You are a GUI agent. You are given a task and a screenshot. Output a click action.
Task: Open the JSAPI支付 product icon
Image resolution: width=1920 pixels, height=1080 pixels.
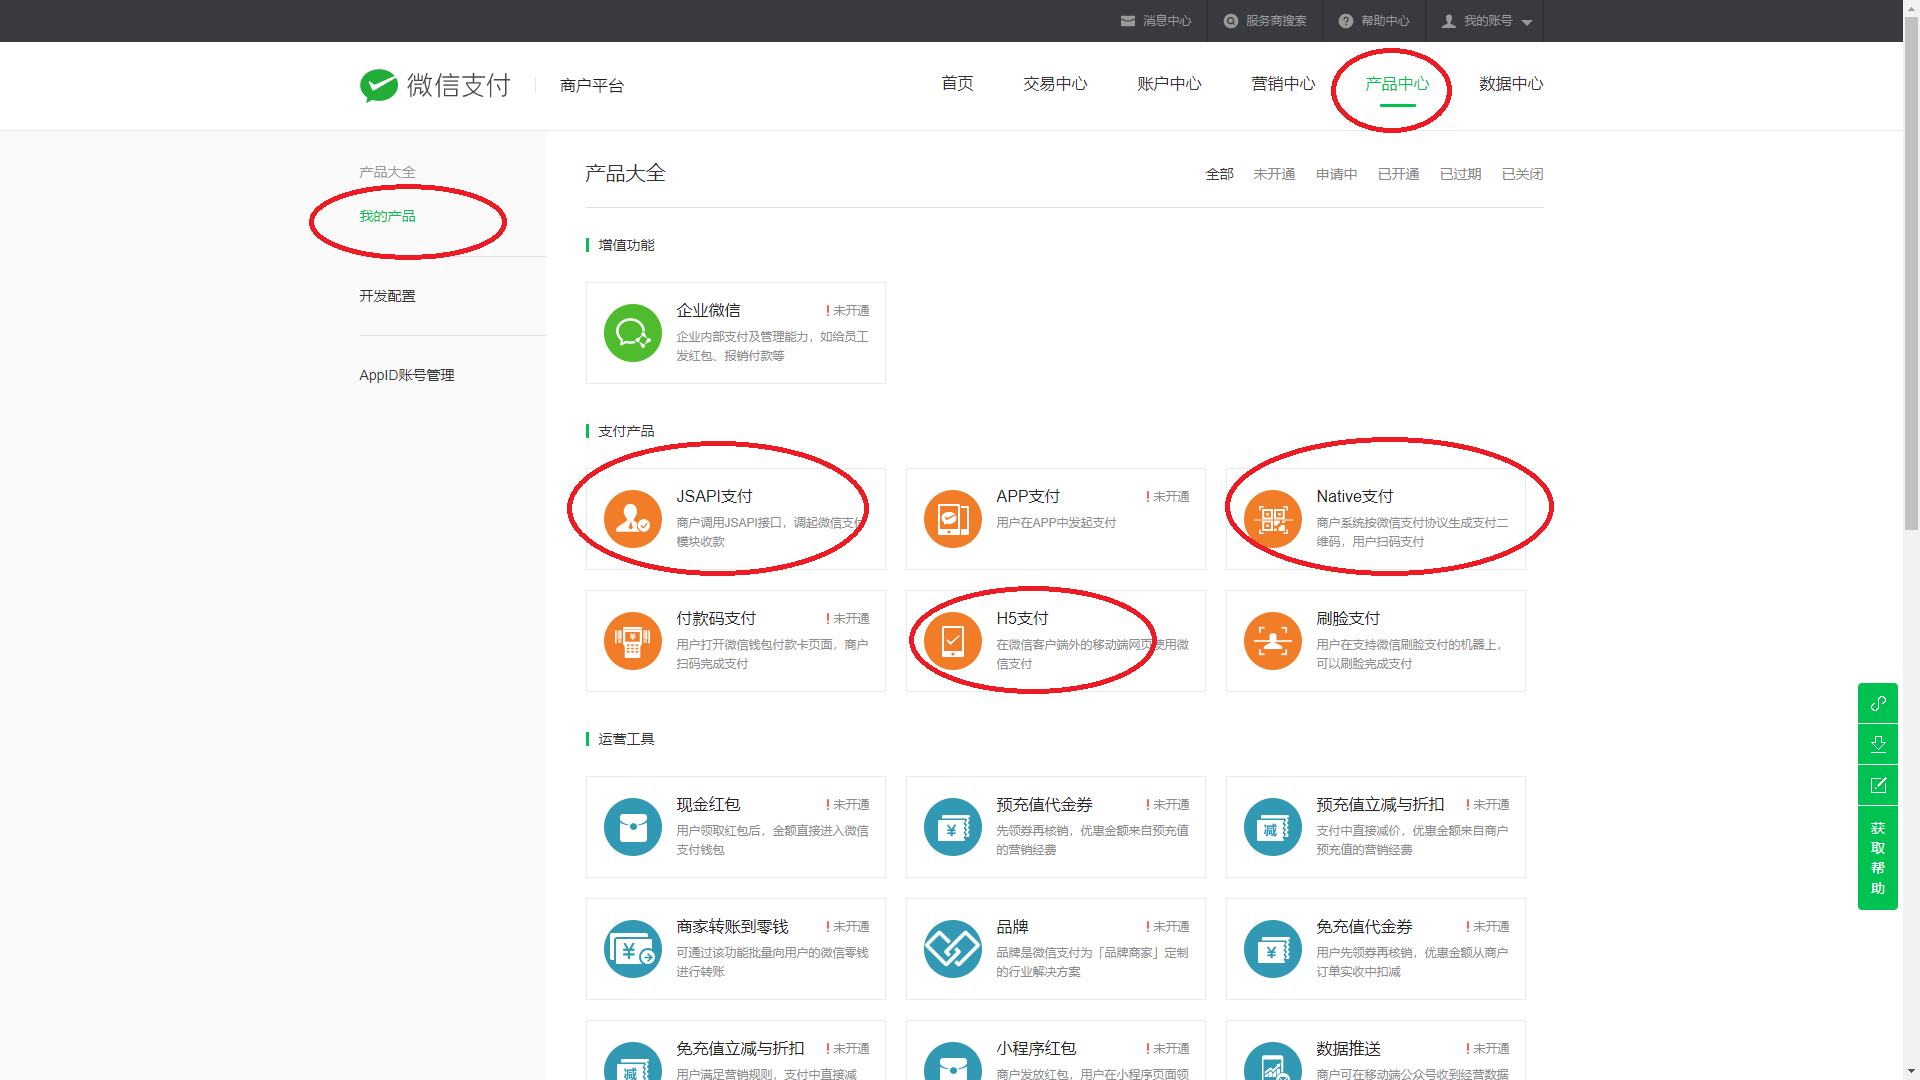click(633, 519)
